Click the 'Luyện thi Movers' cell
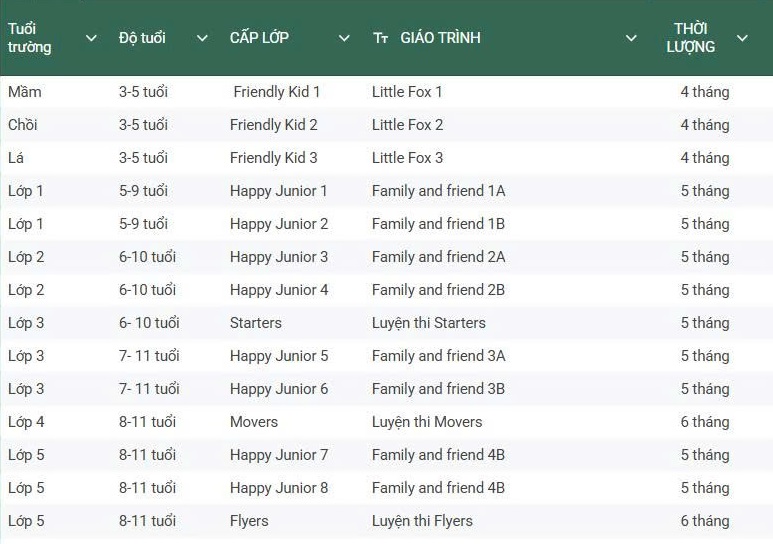The width and height of the screenshot is (773, 544). coord(427,422)
